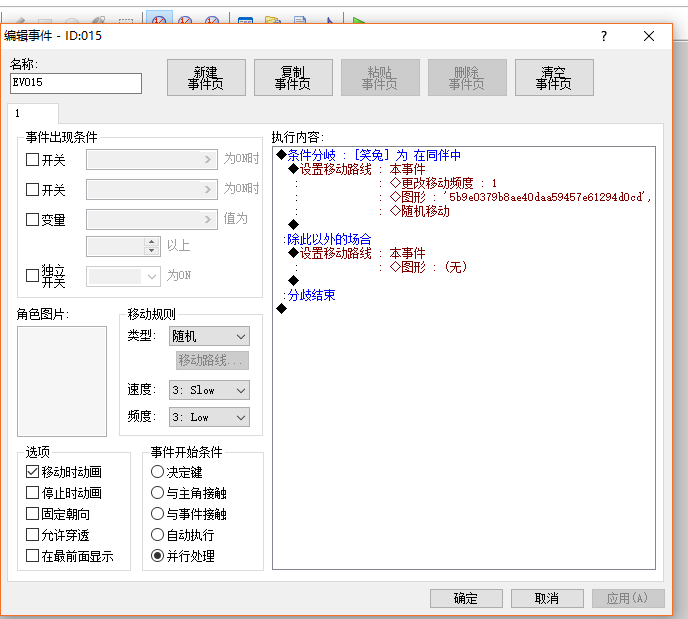Cancel with the 取消 button

pos(547,598)
